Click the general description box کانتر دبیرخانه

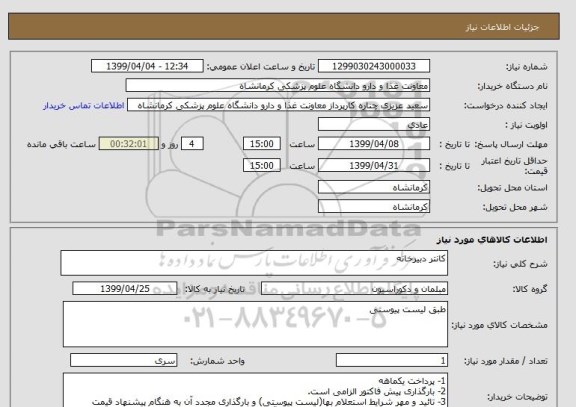(254, 263)
